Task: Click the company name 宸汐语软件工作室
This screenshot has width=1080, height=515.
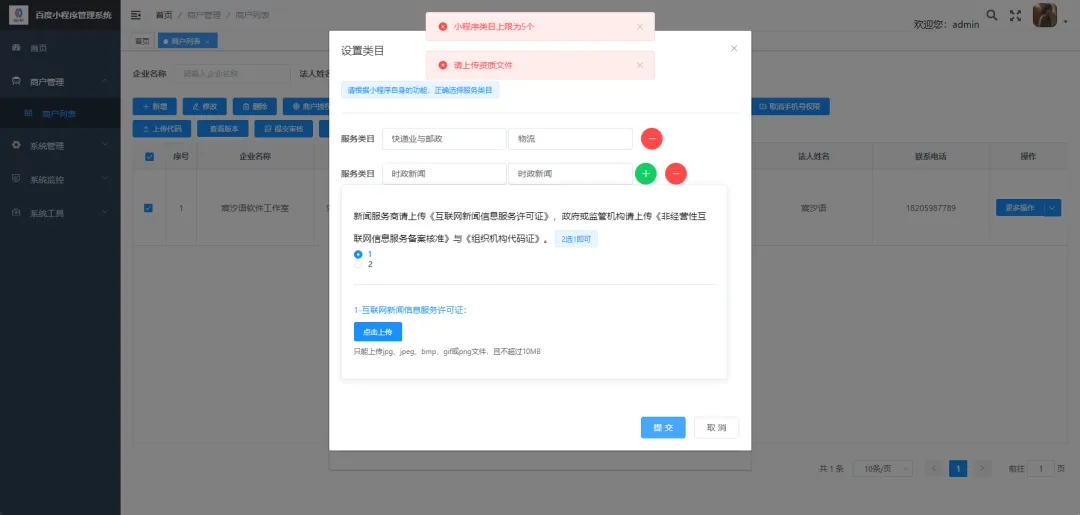Action: pyautogui.click(x=254, y=208)
